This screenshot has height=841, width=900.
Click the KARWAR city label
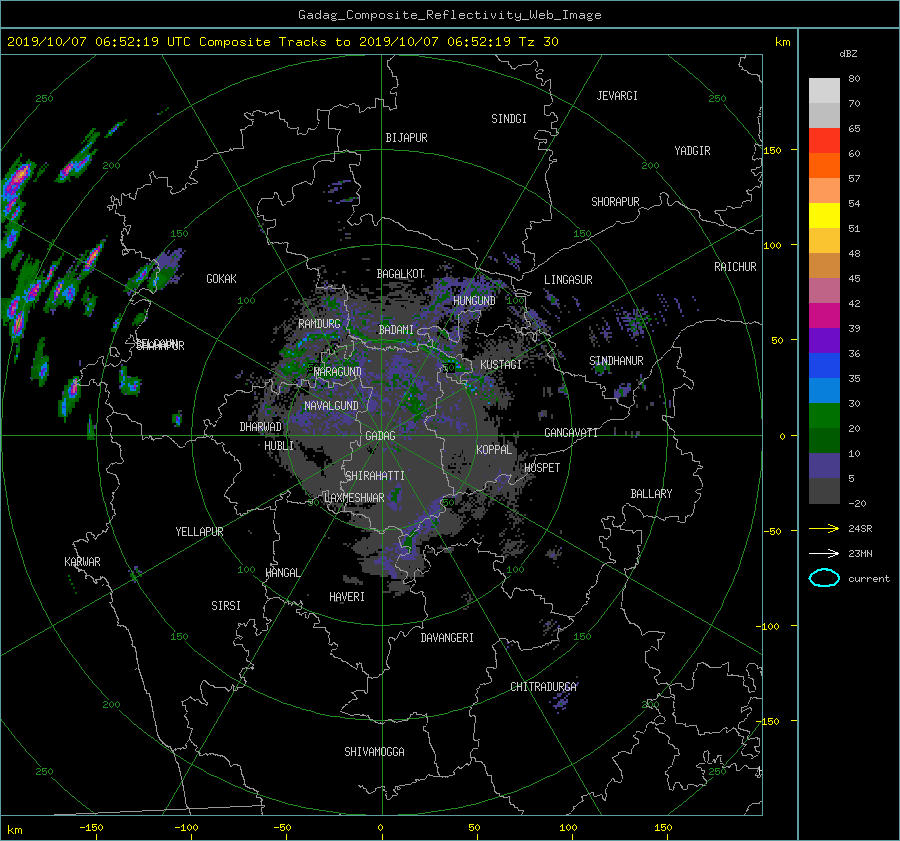click(x=82, y=562)
